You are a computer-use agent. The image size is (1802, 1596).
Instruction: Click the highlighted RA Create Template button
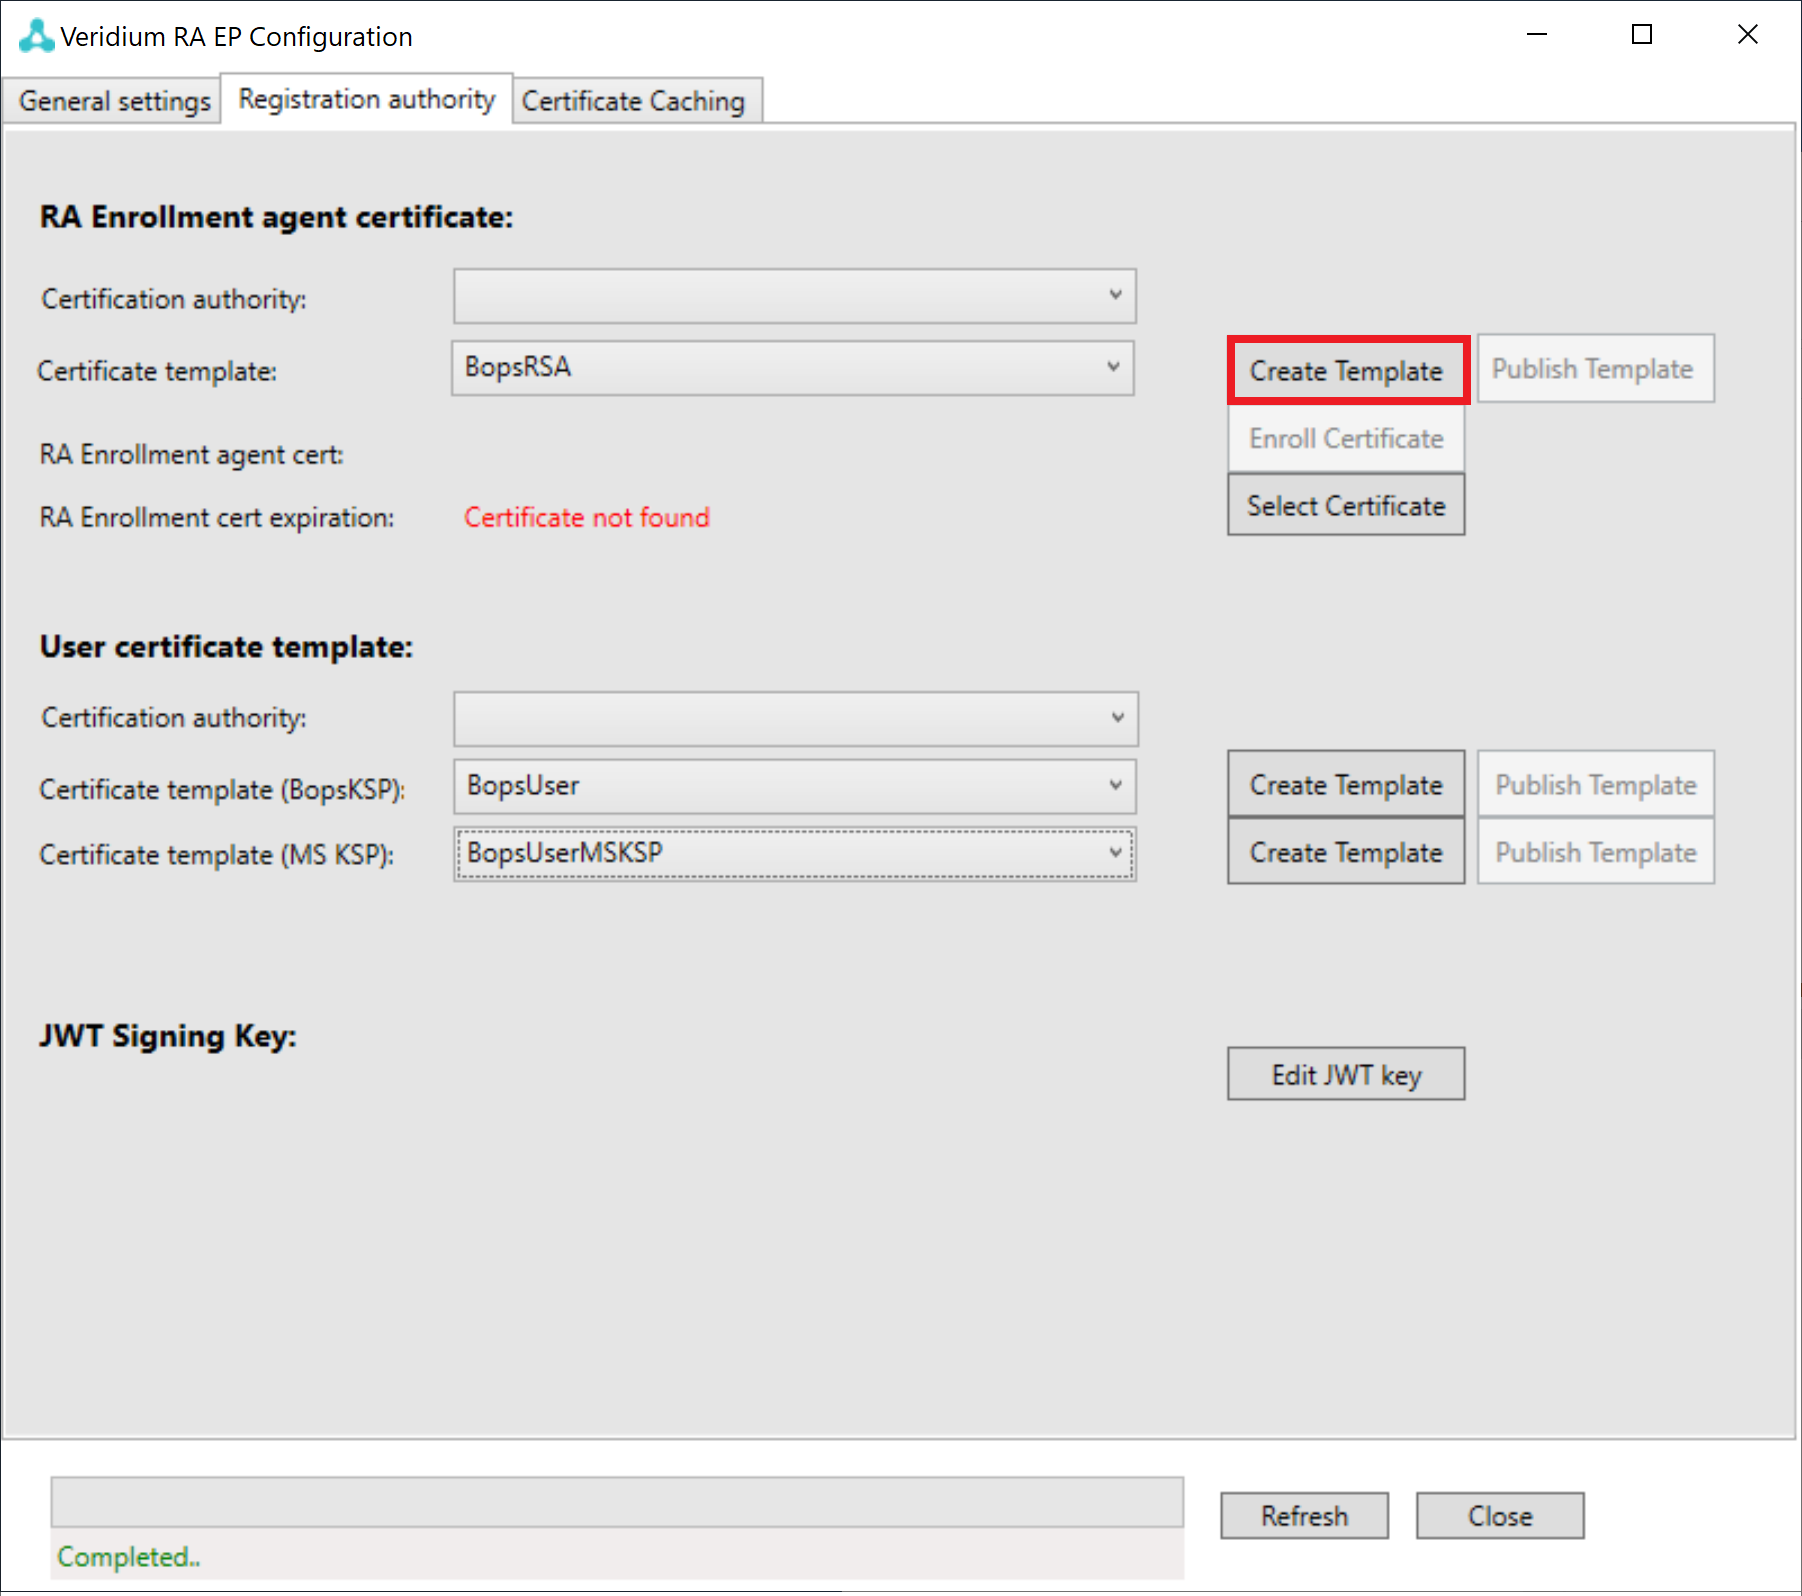1346,371
